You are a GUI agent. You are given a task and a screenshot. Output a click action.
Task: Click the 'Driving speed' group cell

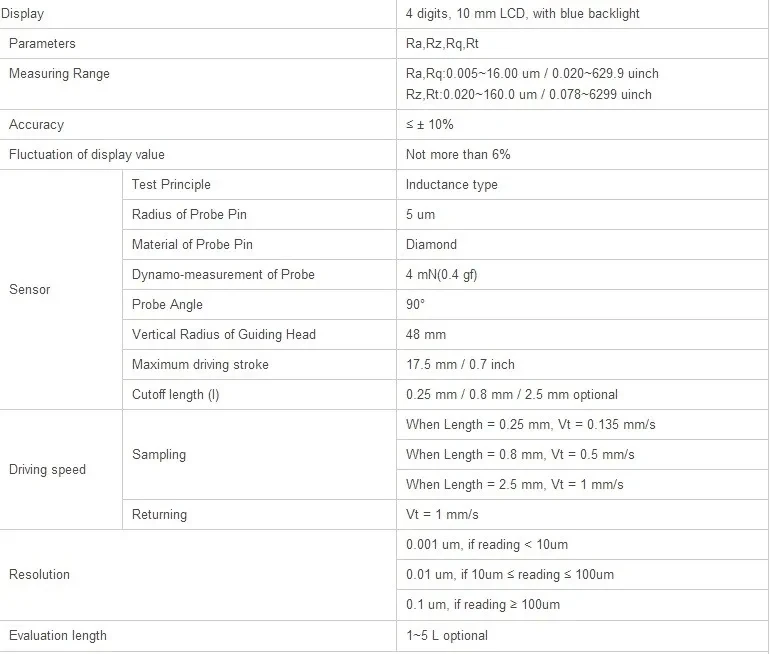coord(47,470)
